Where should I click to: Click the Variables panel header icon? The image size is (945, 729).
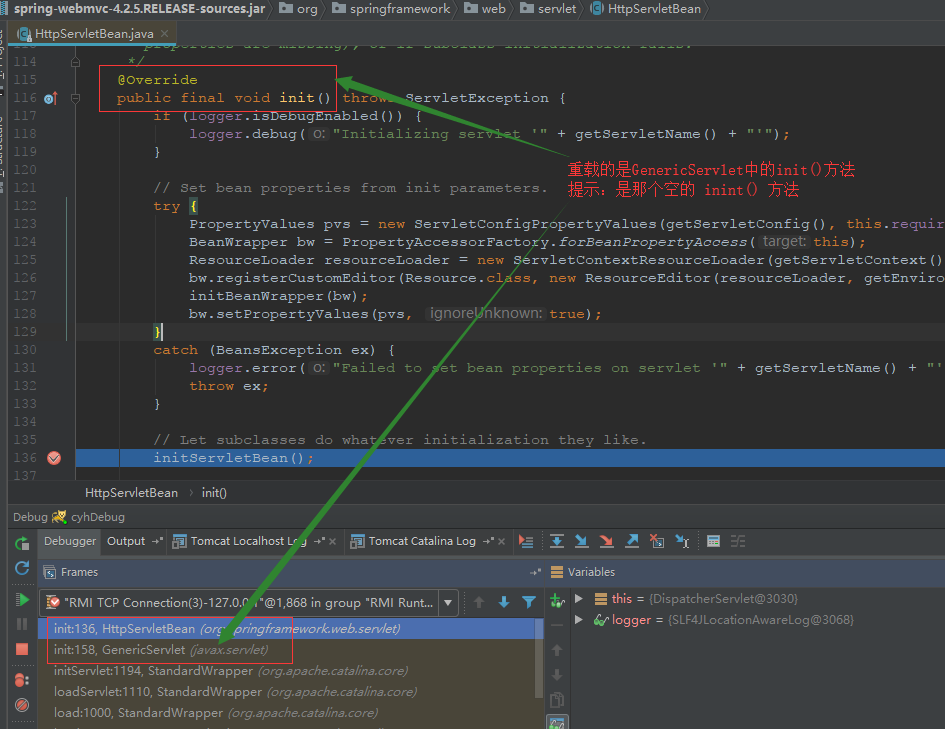[557, 572]
